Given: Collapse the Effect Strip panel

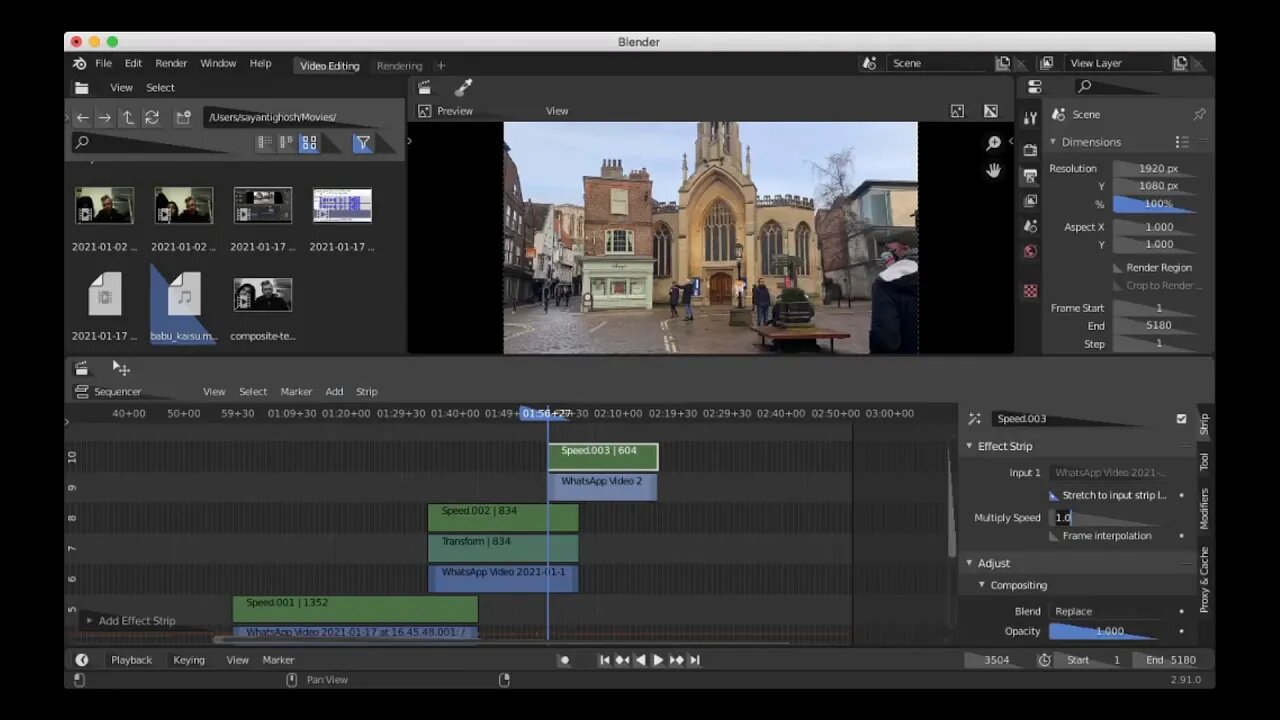Looking at the screenshot, I should click(969, 446).
